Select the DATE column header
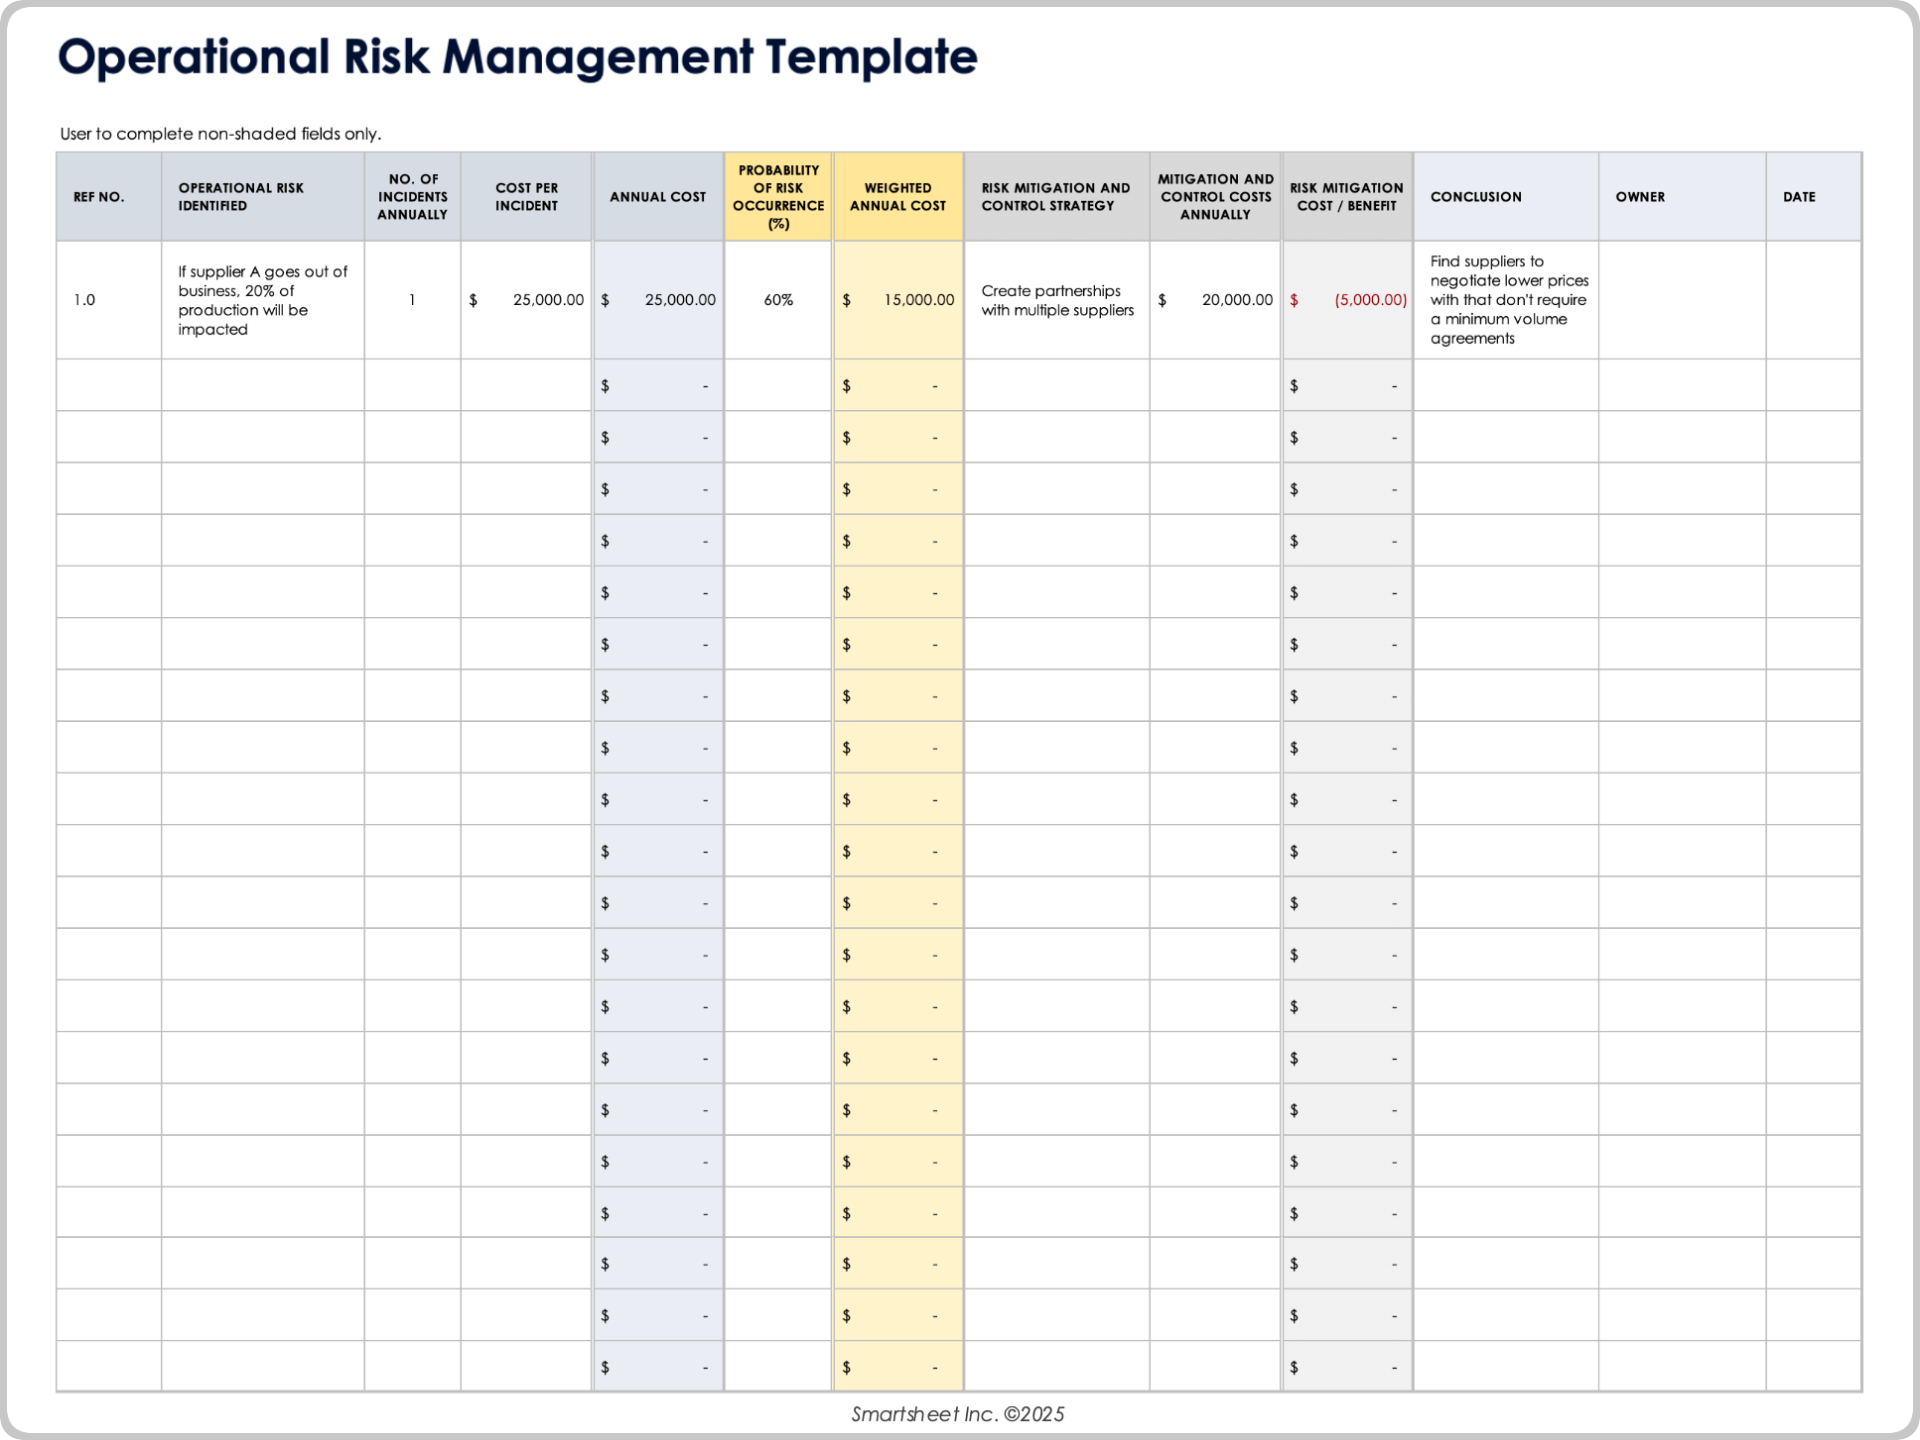Viewport: 1920px width, 1440px height. tap(1801, 196)
